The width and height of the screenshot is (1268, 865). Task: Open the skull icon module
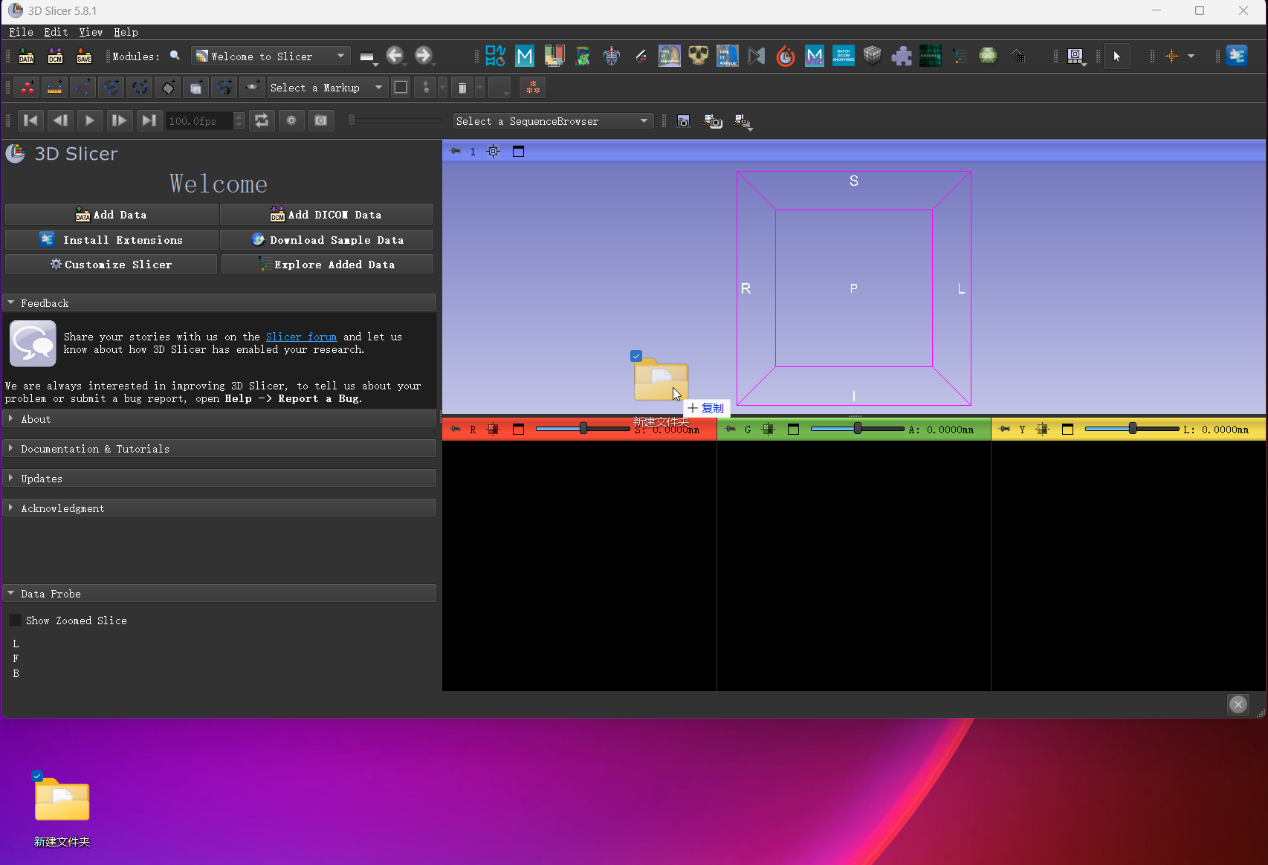(x=698, y=56)
